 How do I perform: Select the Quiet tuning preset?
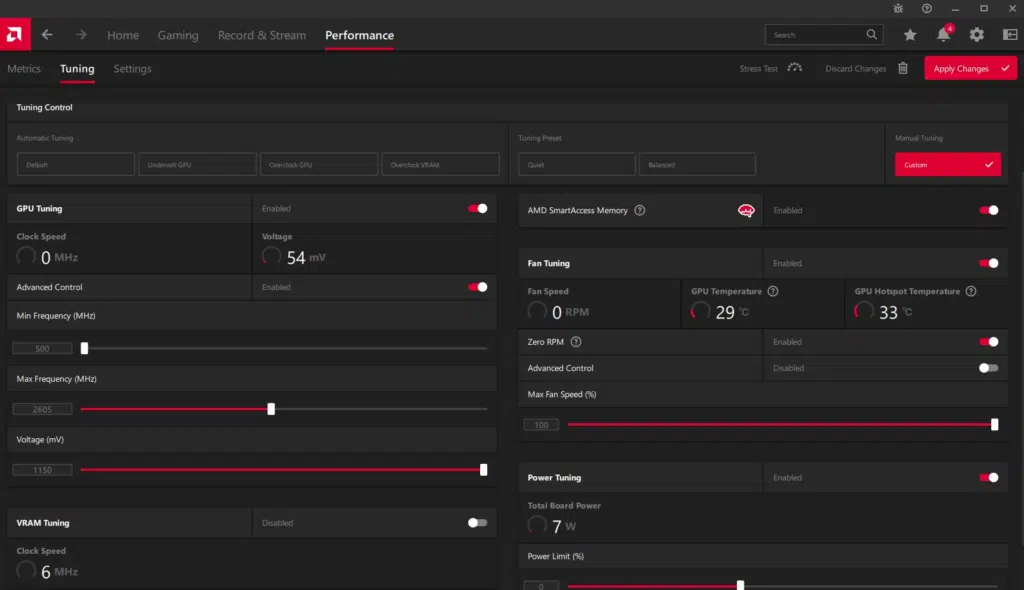[x=577, y=165]
